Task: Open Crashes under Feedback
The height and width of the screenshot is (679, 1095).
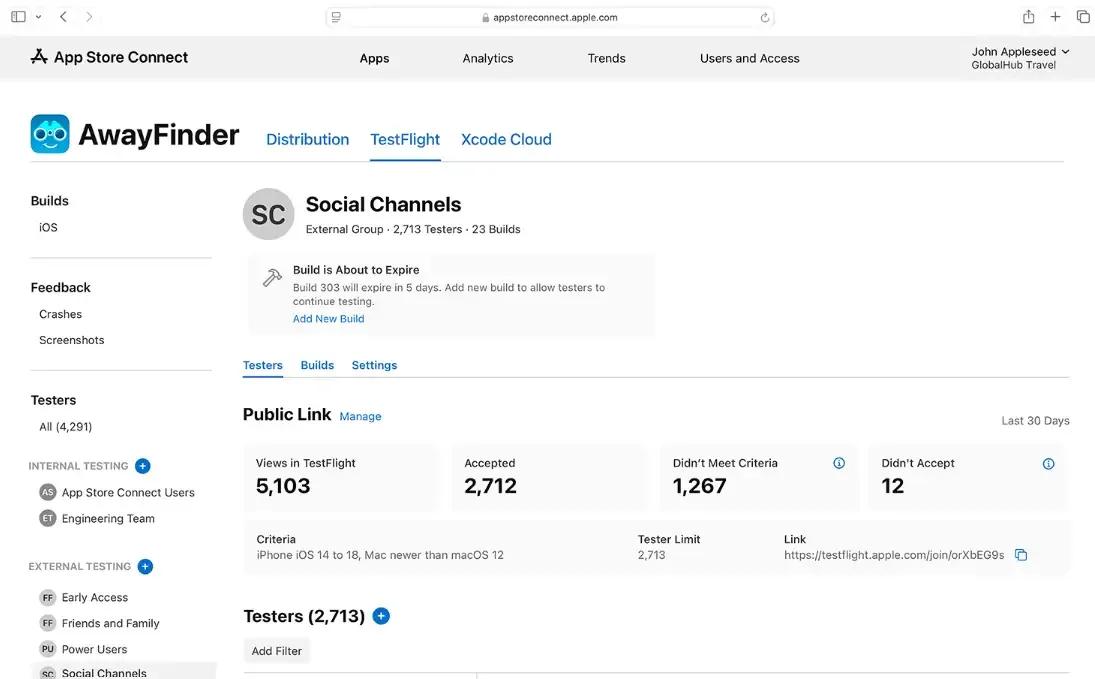Action: 60,314
